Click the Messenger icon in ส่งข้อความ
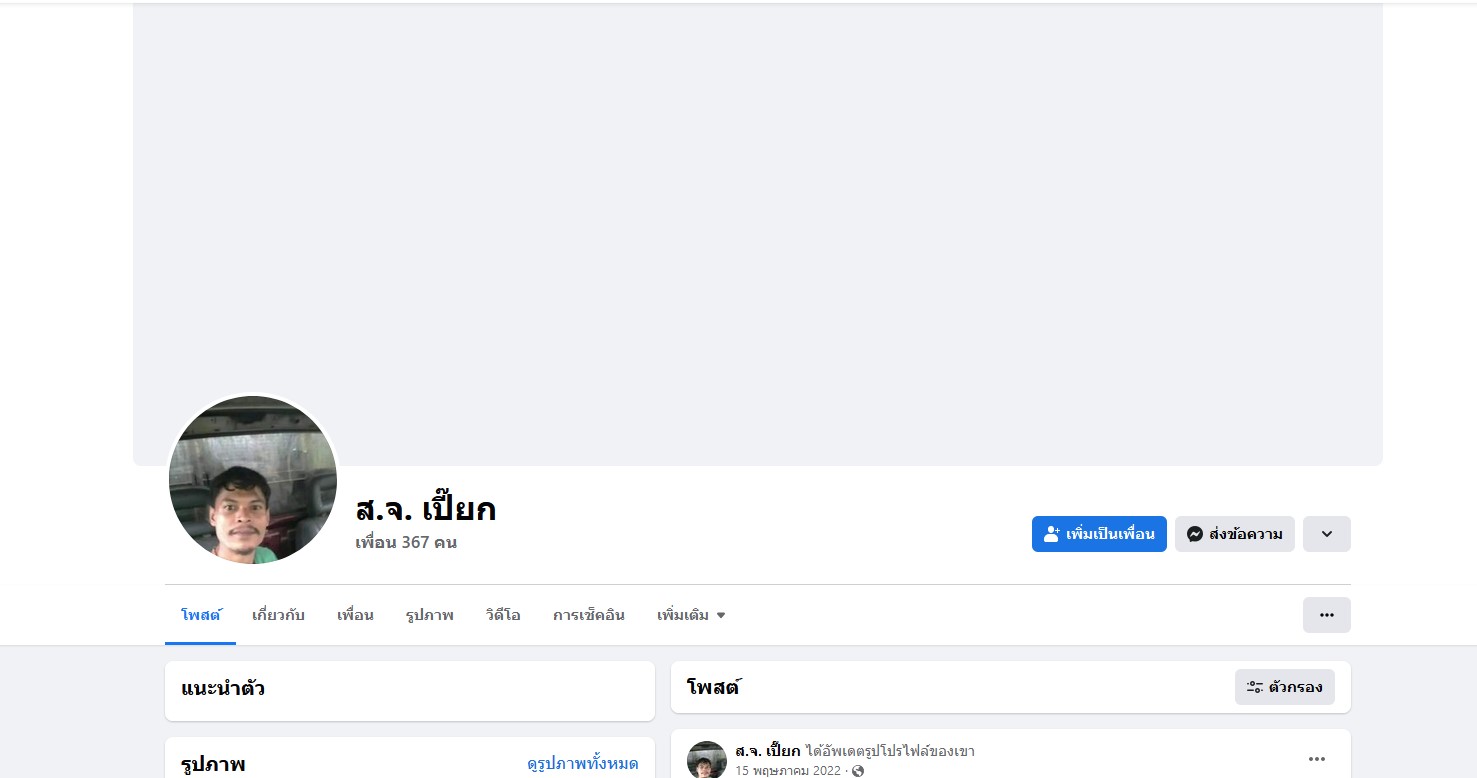This screenshot has height=778, width=1477. pos(1194,534)
